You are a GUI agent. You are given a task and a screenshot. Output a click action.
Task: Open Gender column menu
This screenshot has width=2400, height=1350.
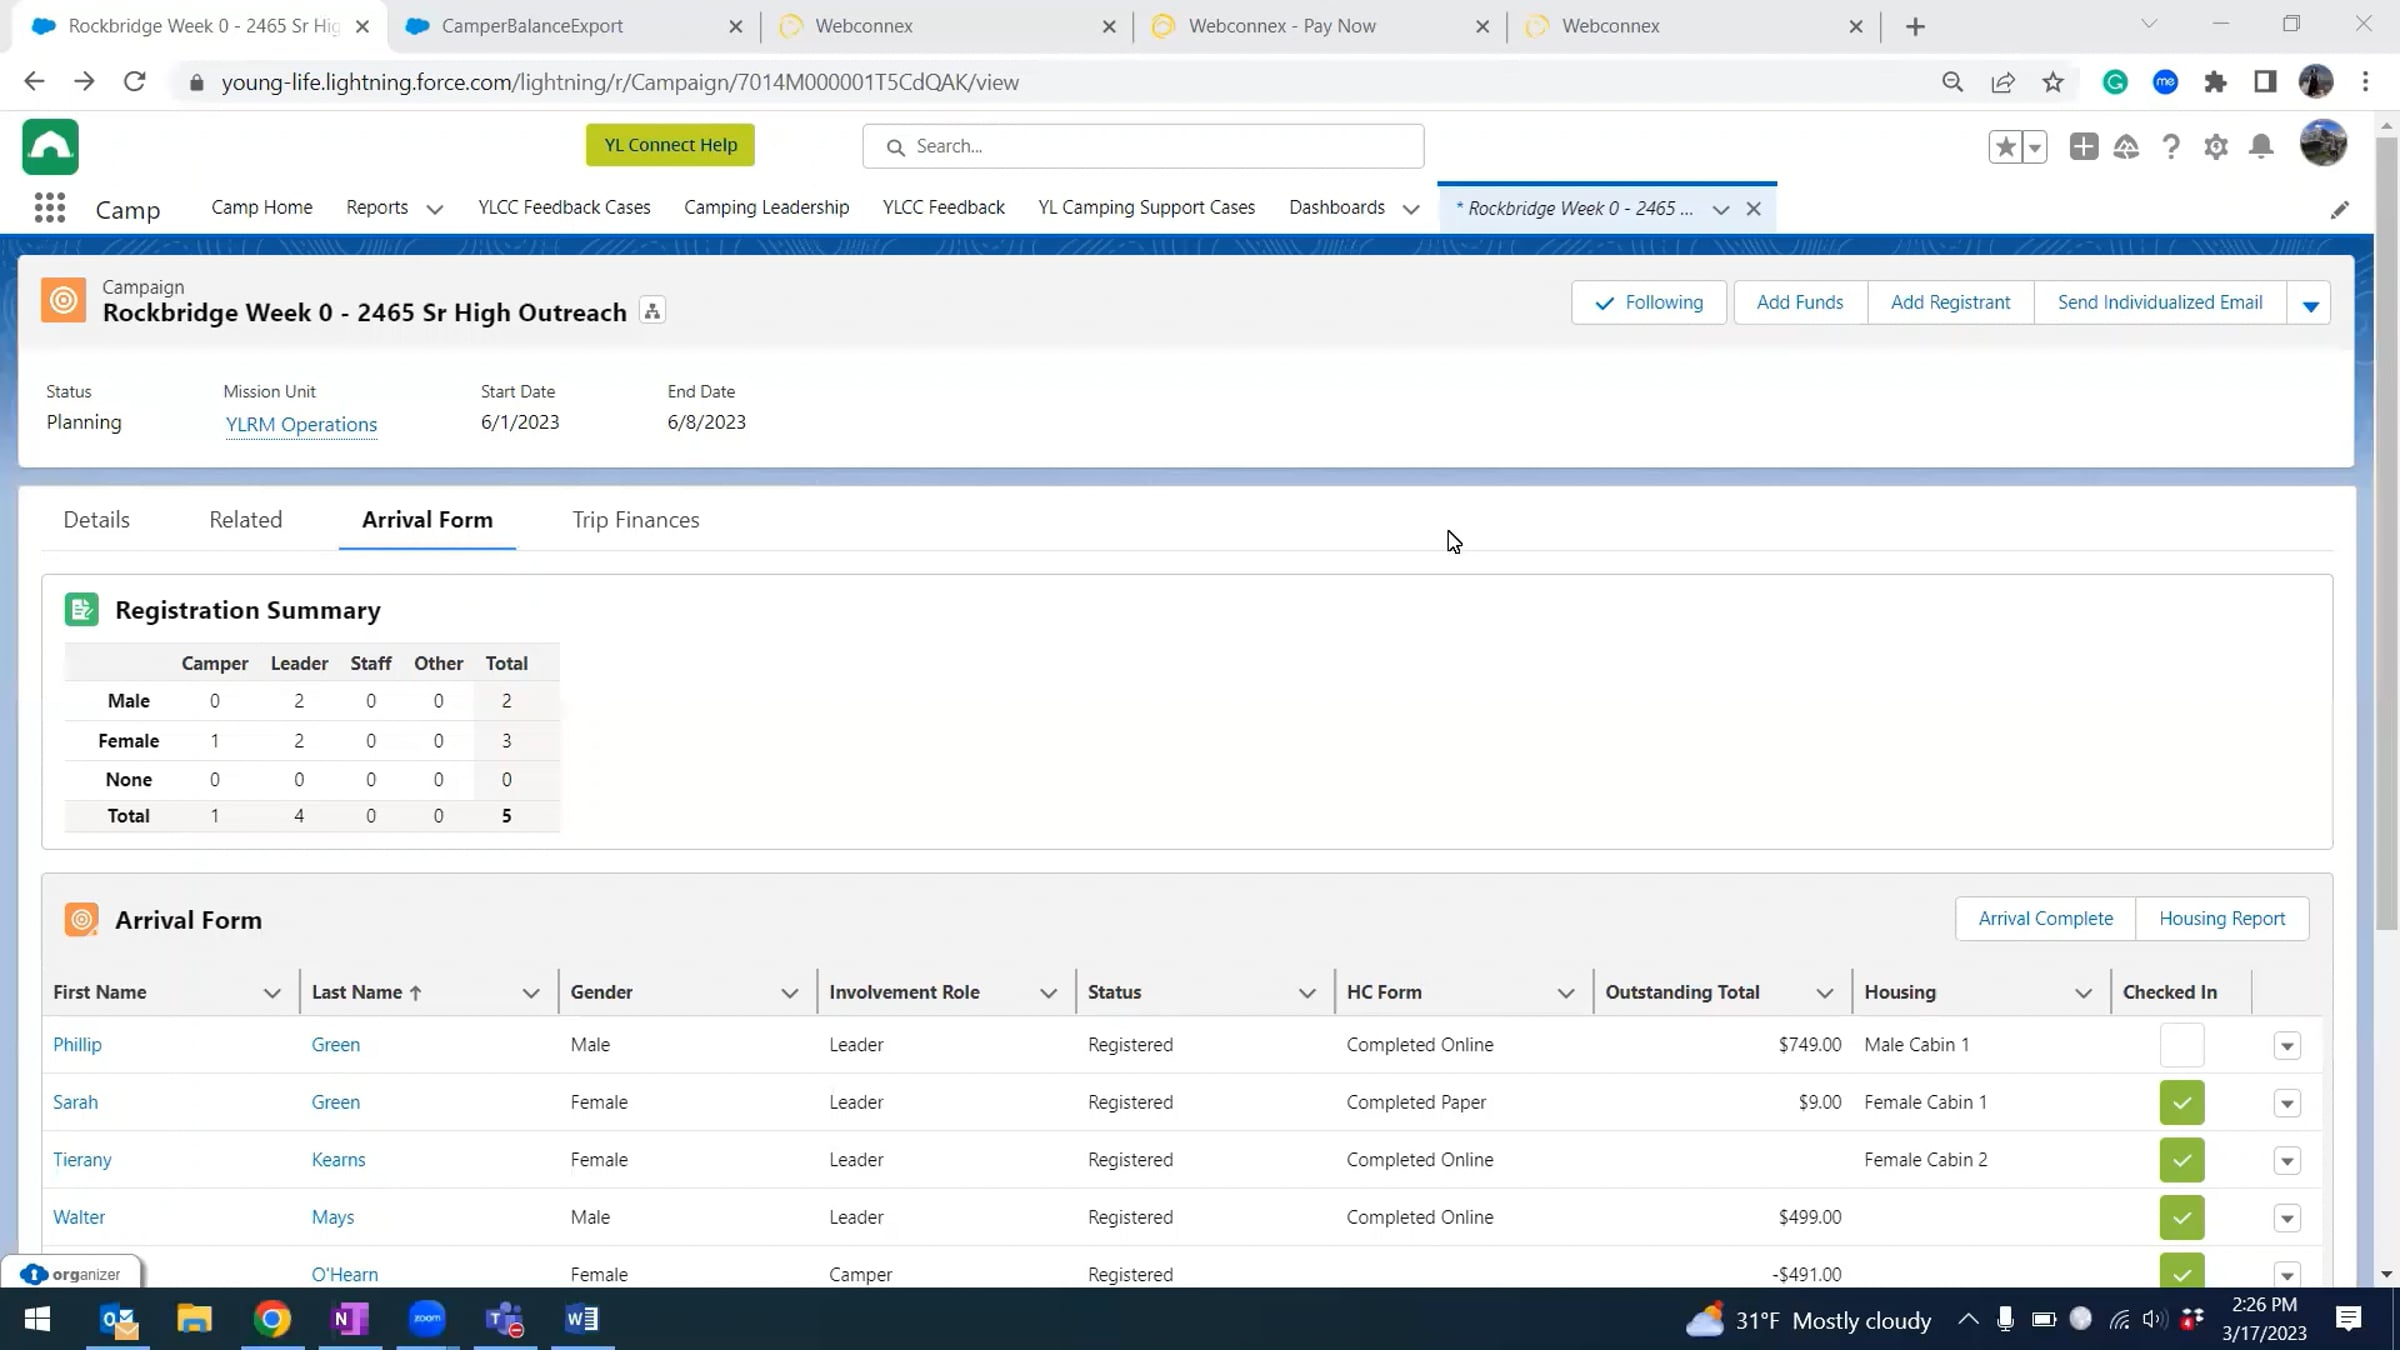(x=789, y=993)
